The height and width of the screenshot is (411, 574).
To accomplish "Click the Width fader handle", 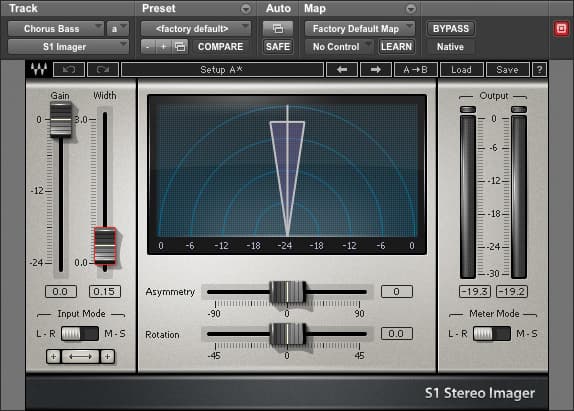I will coord(105,246).
